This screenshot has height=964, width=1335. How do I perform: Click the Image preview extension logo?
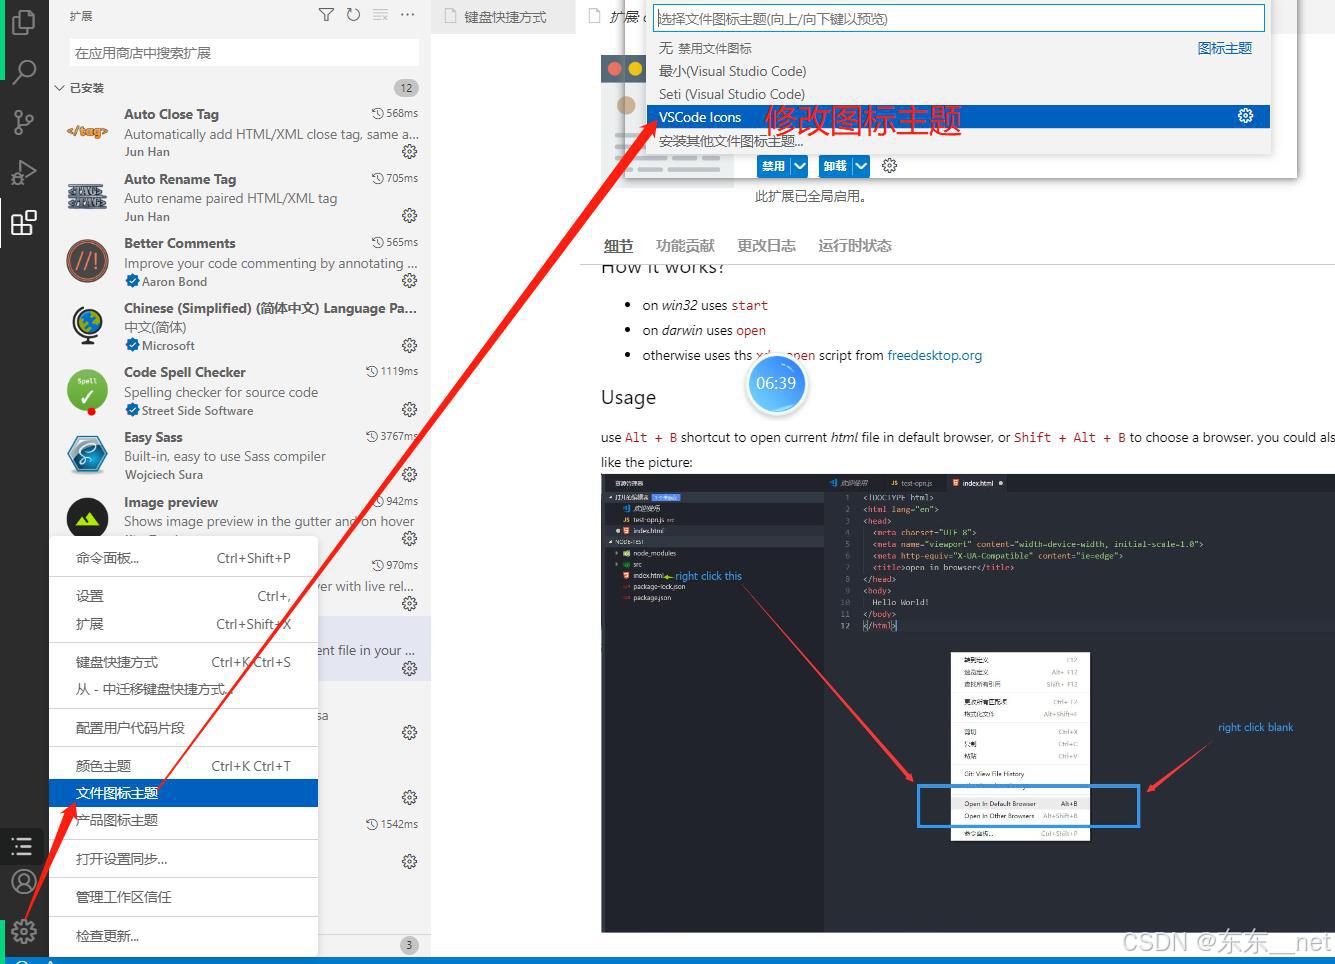pyautogui.click(x=87, y=518)
